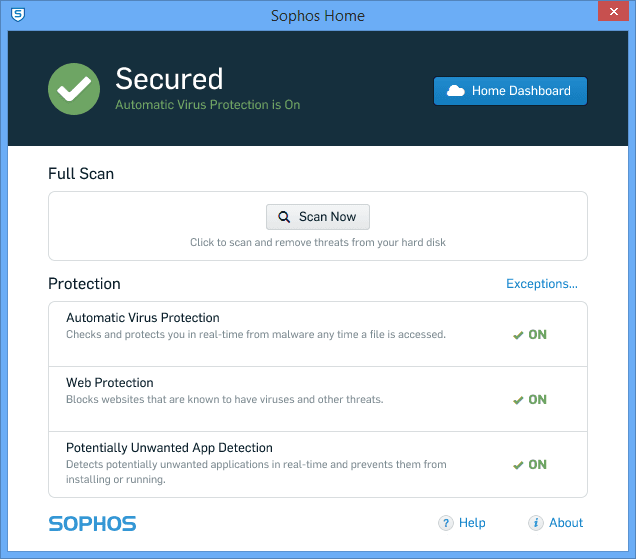Click the green Secured checkmark icon
Screen dimensions: 636x559
pos(74,89)
